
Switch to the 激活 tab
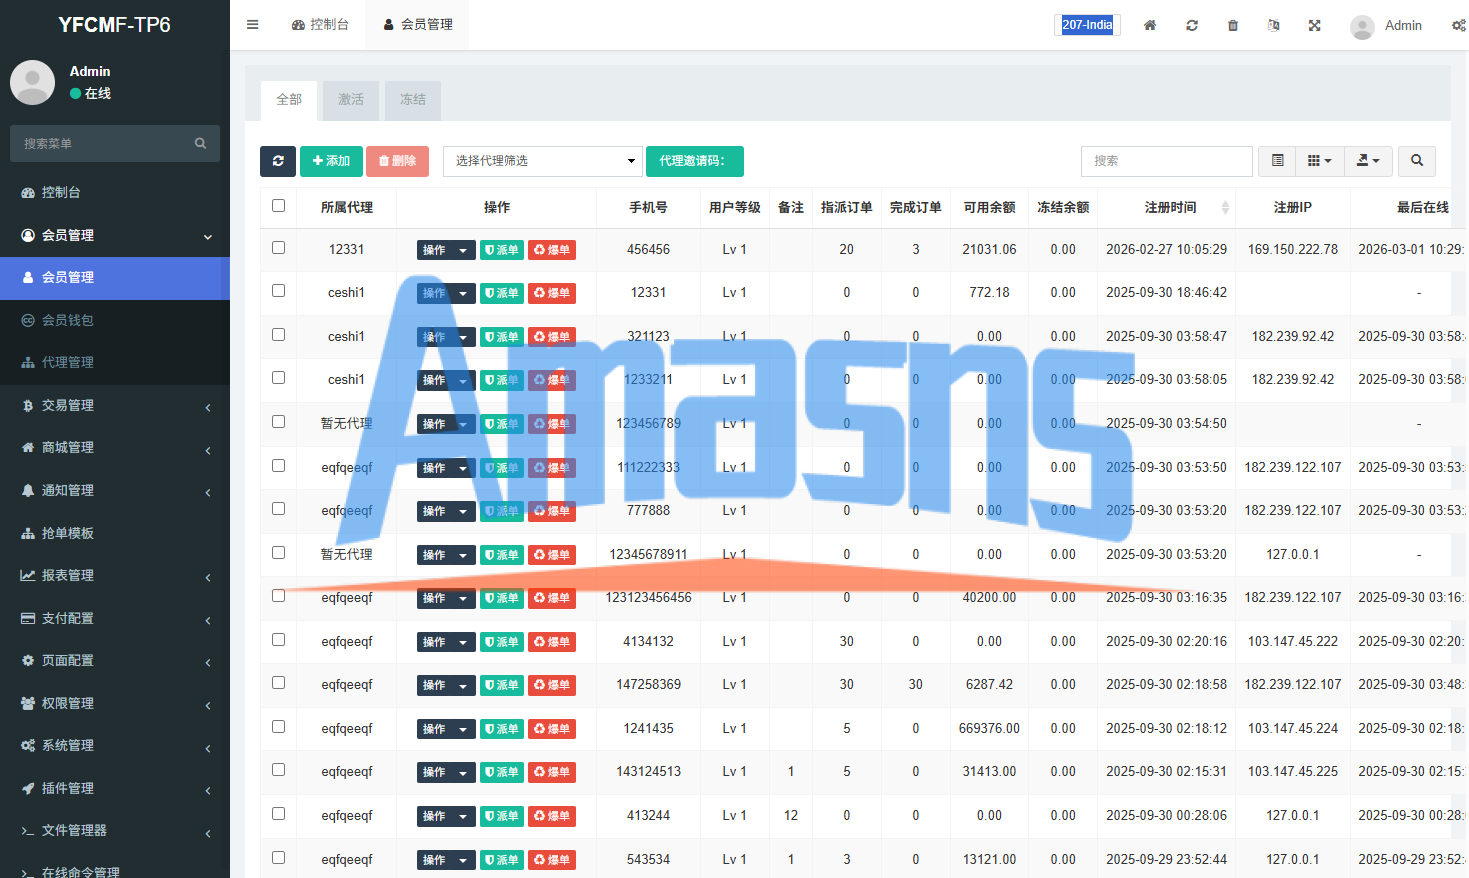pyautogui.click(x=351, y=100)
